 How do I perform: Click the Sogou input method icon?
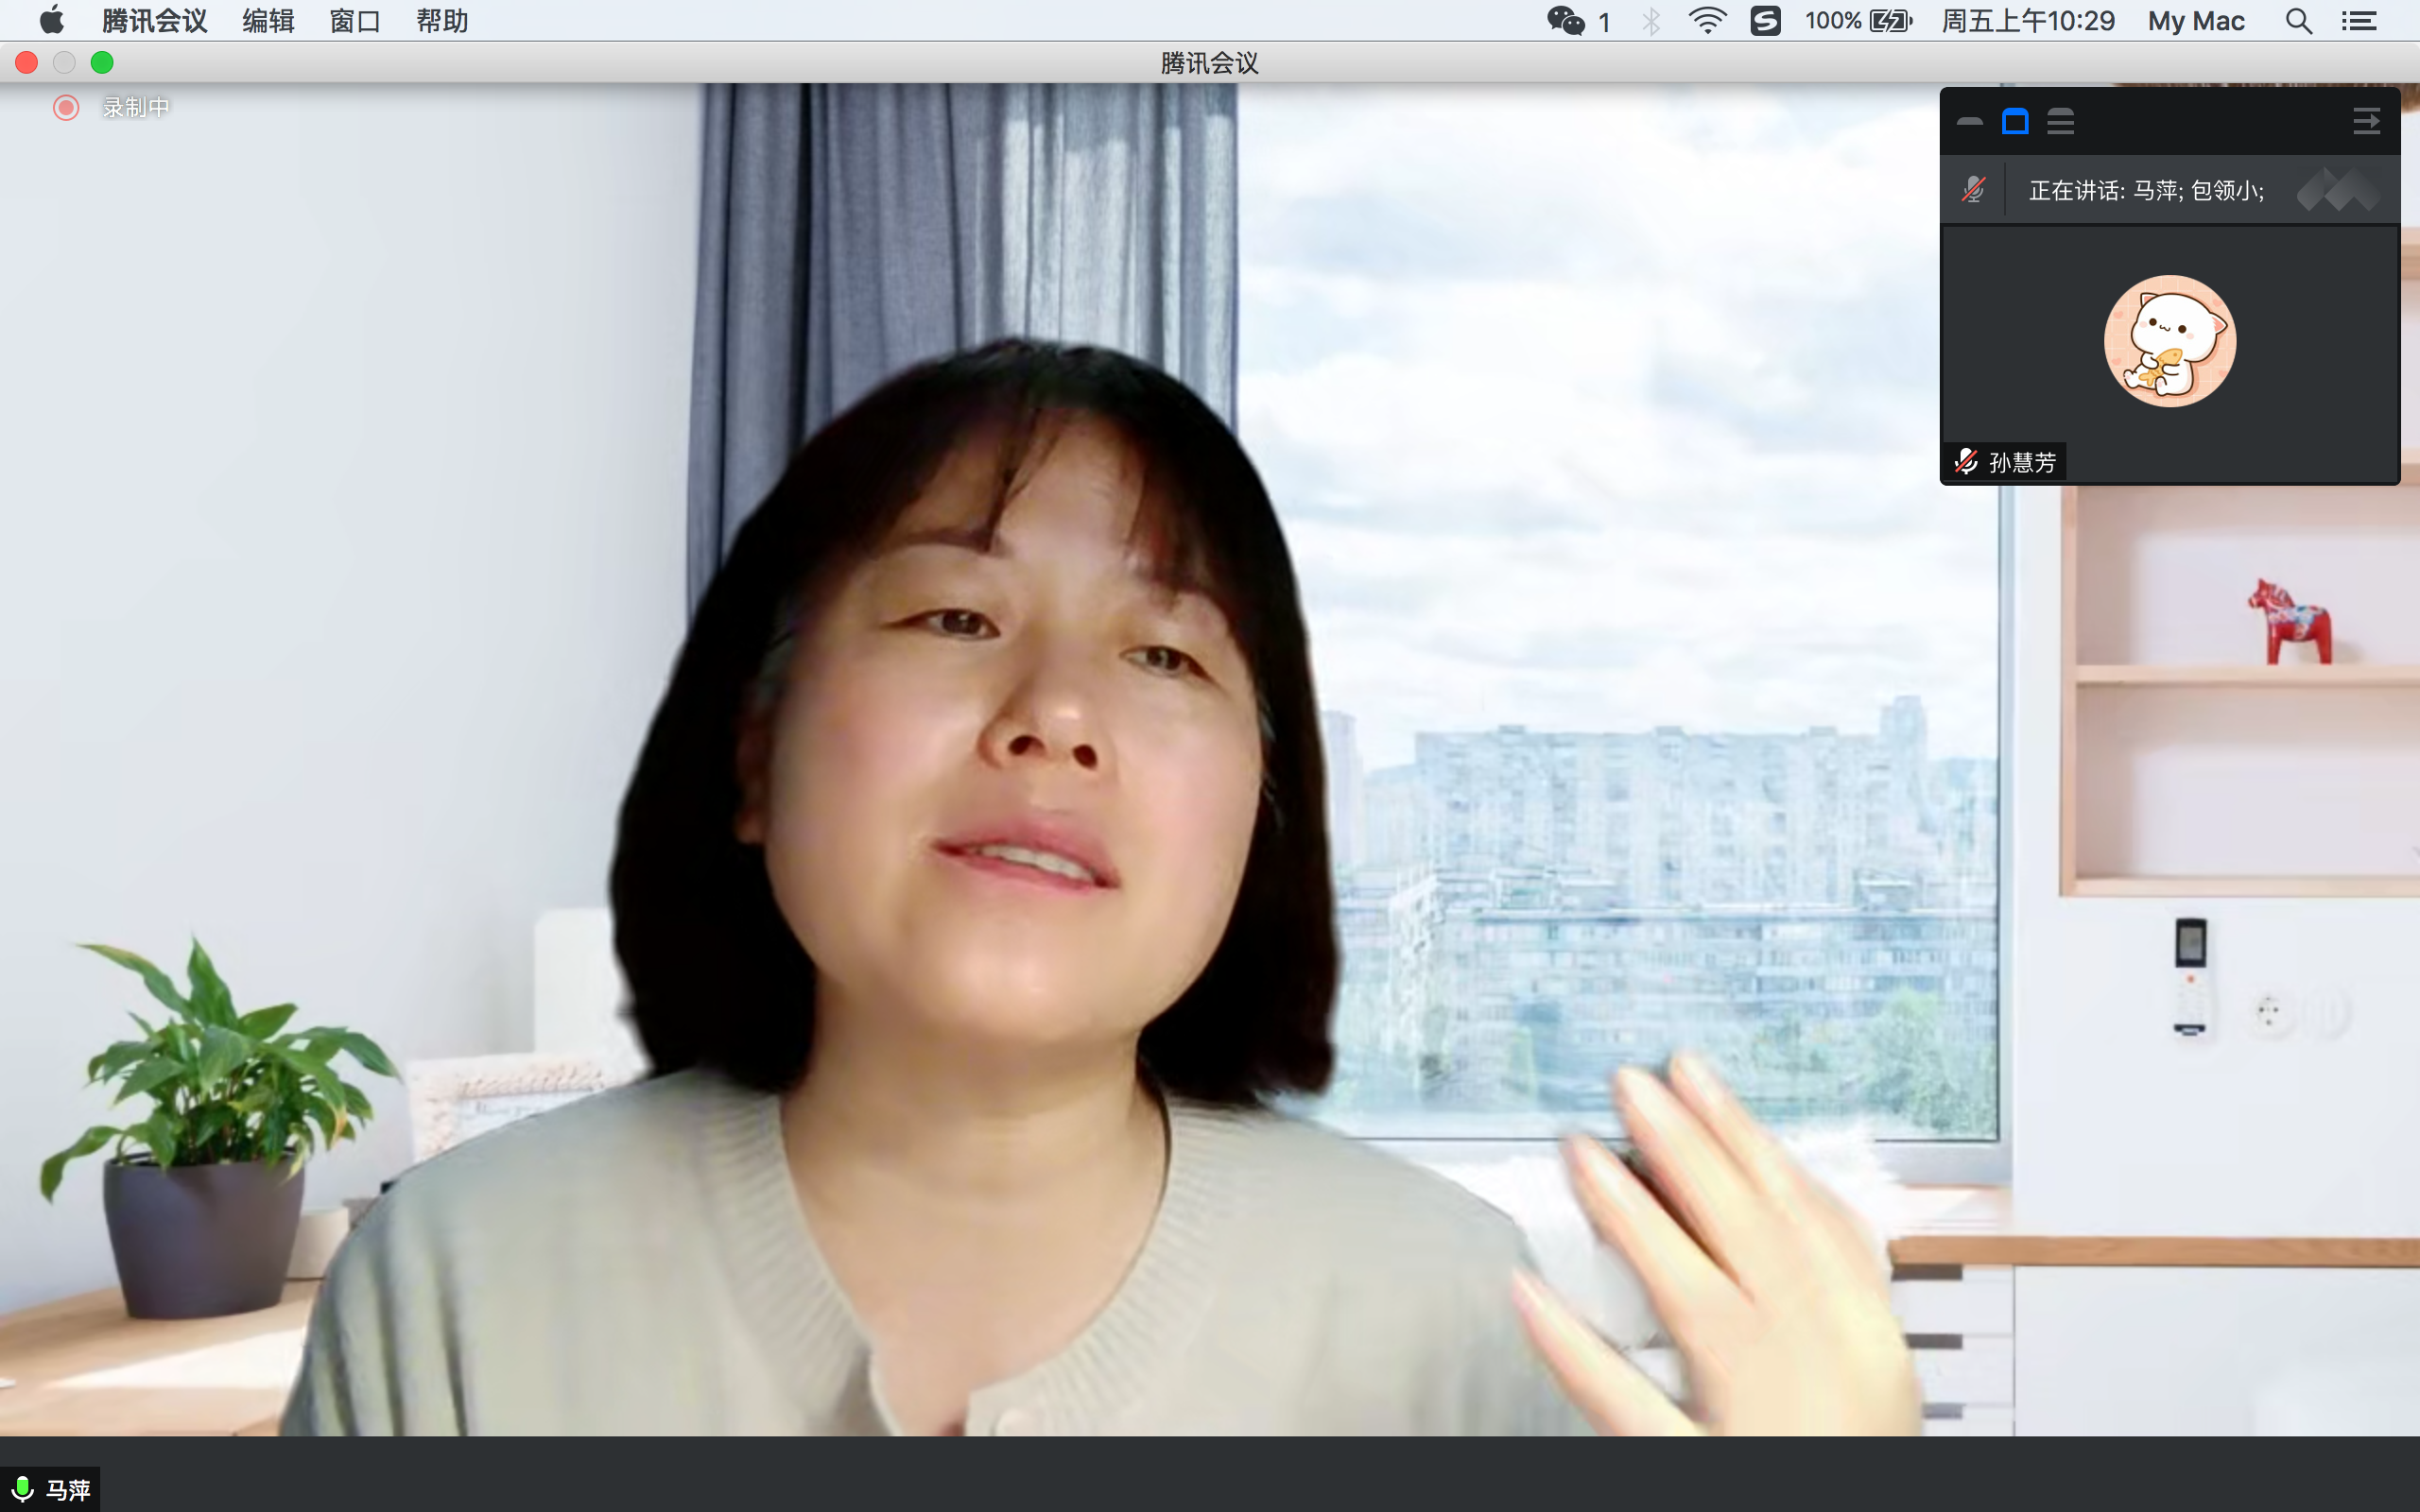1765,20
